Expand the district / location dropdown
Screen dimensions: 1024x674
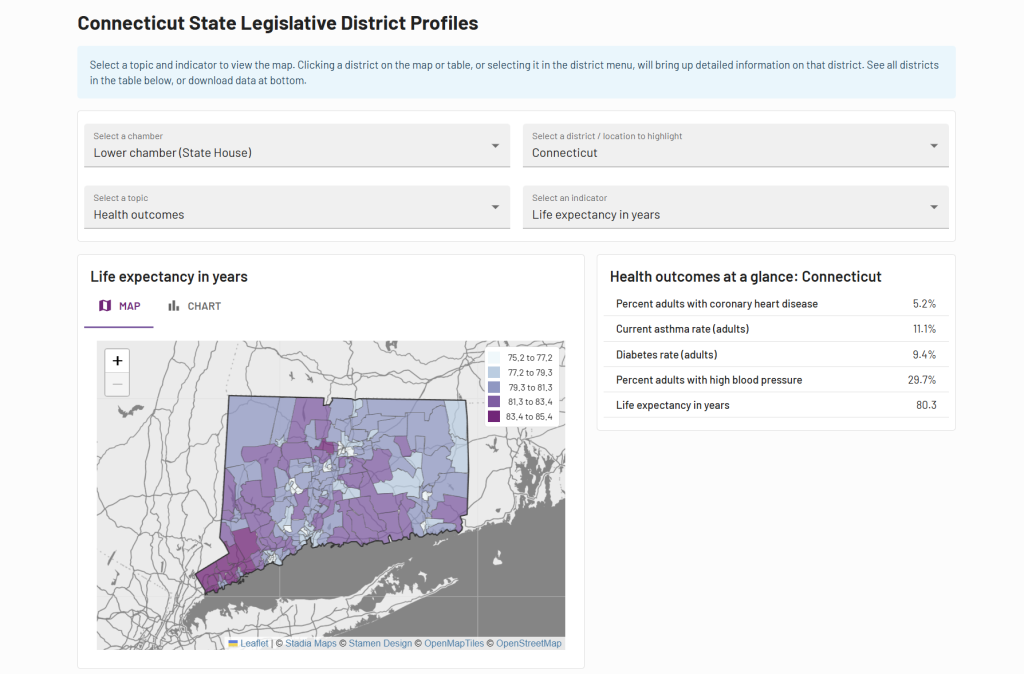[x=735, y=146]
